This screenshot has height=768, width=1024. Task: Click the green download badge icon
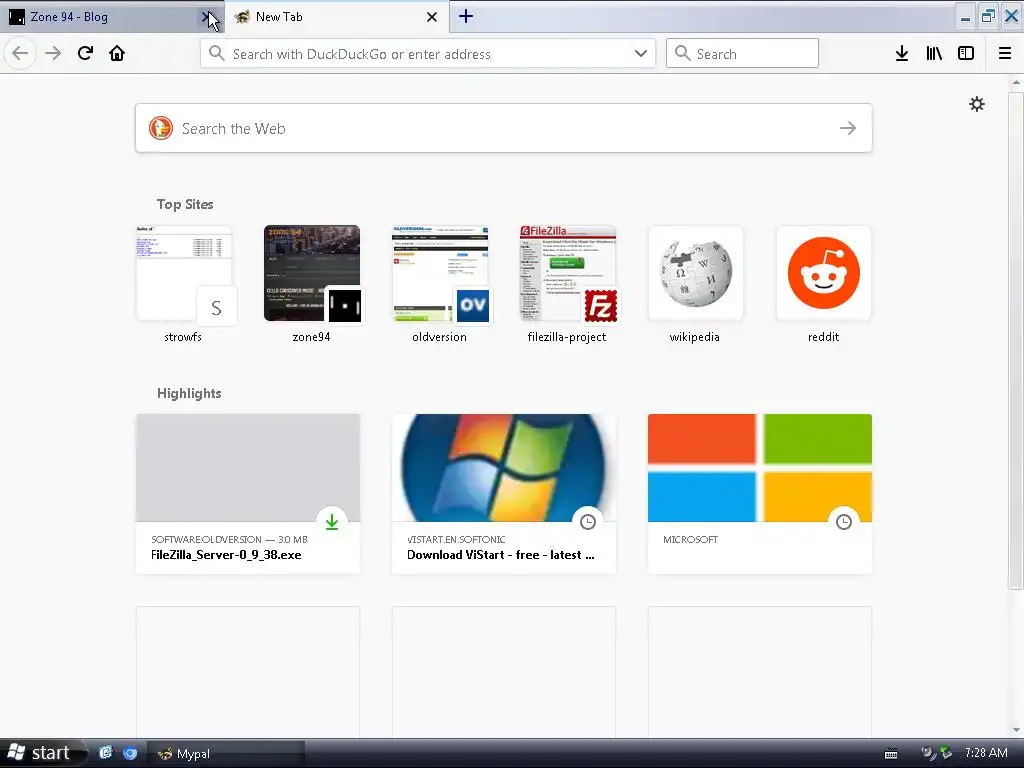[332, 522]
